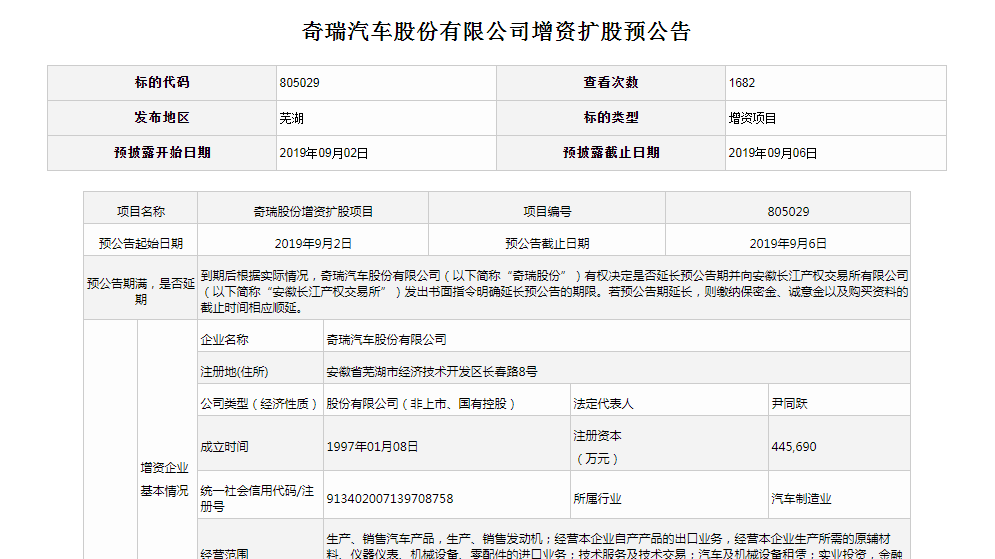The height and width of the screenshot is (559, 995).
Task: Click the region value 芜湖
Action: 291,119
